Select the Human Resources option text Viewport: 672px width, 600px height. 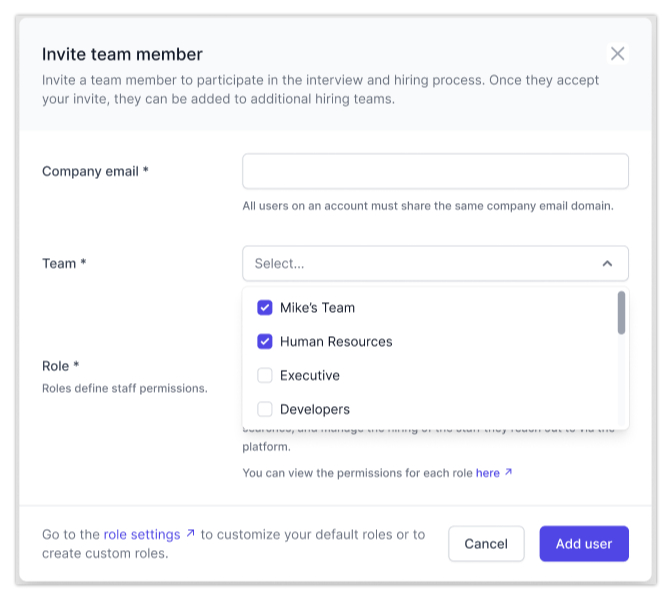(x=336, y=342)
